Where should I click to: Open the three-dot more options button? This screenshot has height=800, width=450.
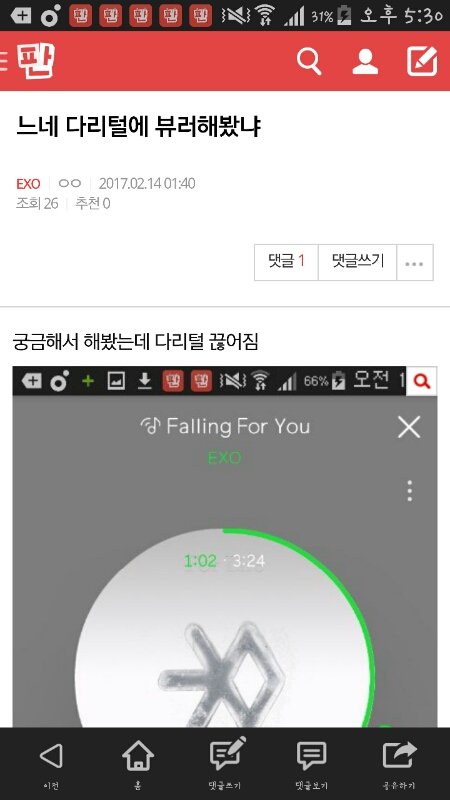pyautogui.click(x=414, y=263)
